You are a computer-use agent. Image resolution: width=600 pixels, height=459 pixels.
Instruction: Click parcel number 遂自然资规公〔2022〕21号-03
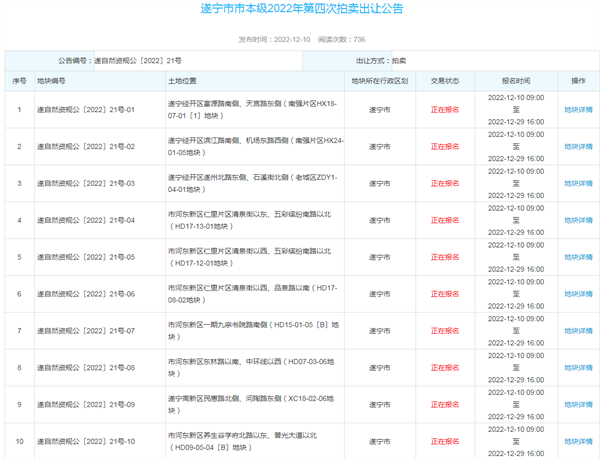click(86, 184)
